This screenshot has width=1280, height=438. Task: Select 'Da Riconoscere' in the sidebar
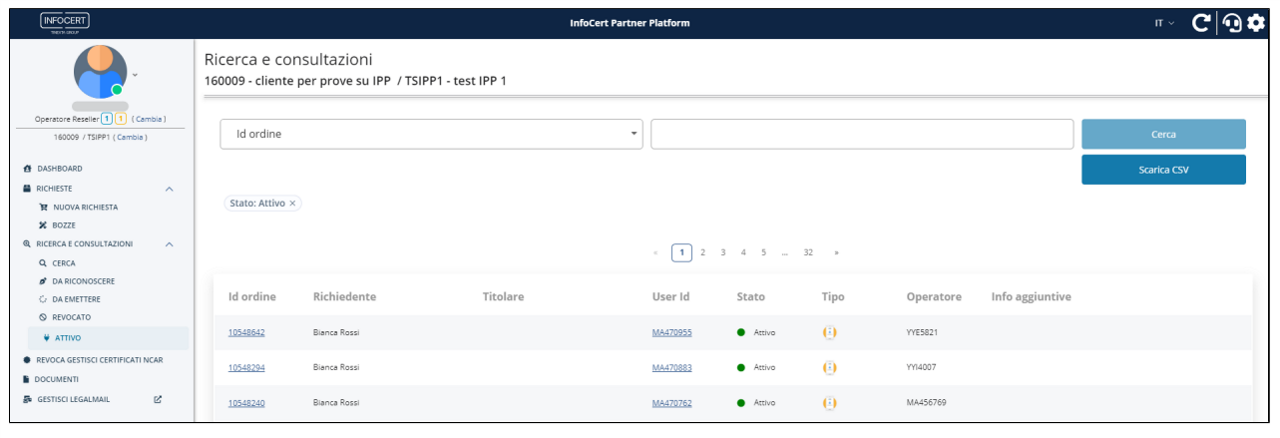(x=76, y=281)
